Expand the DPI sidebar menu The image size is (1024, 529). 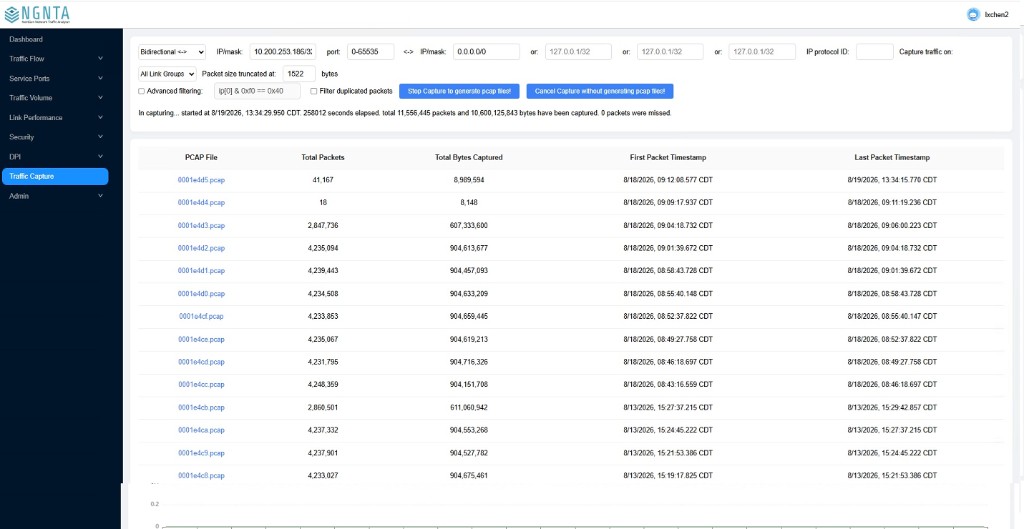point(55,157)
